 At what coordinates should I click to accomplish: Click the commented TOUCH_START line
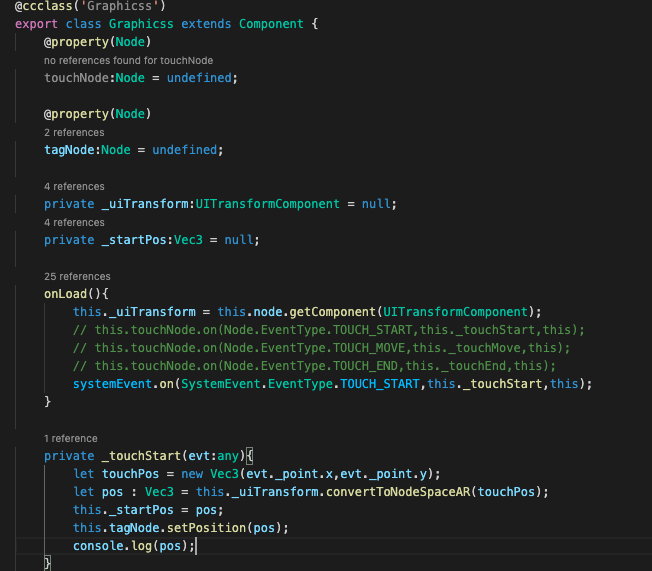[x=328, y=330]
